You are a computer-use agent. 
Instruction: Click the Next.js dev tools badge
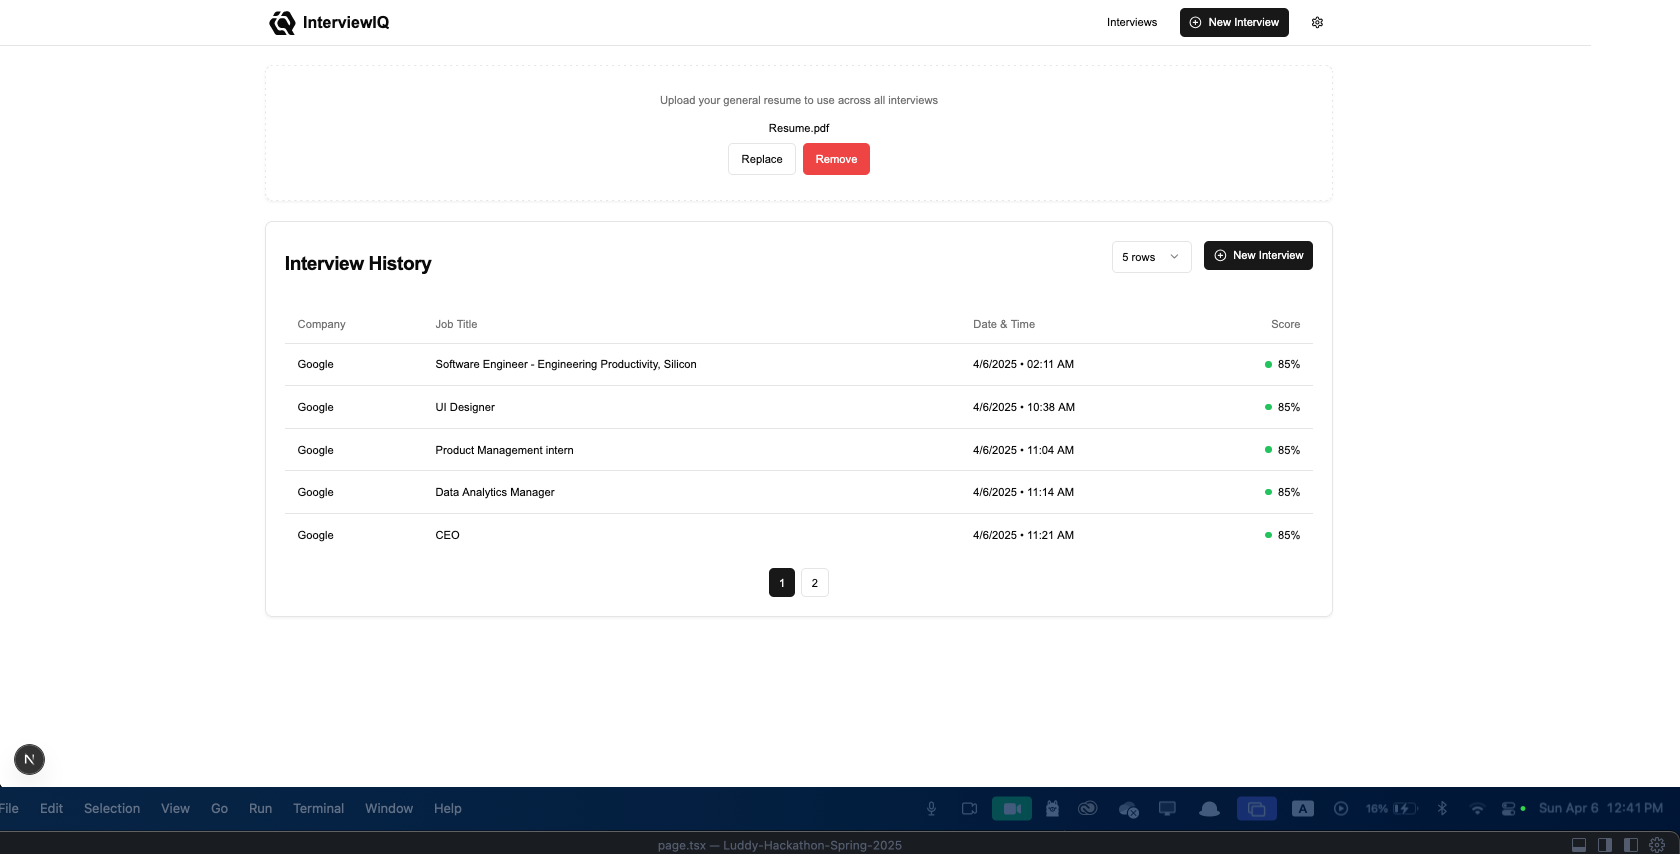(29, 759)
